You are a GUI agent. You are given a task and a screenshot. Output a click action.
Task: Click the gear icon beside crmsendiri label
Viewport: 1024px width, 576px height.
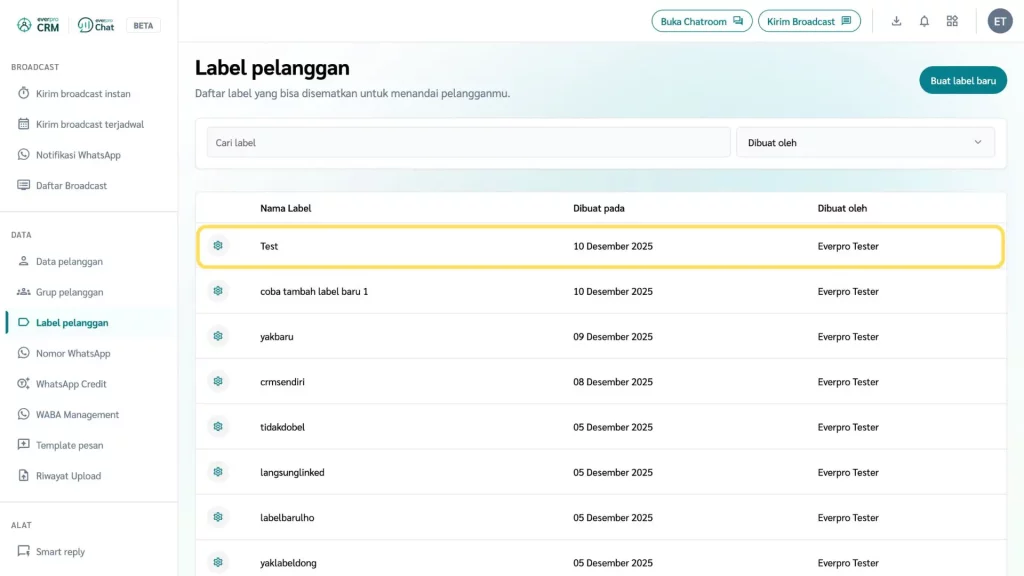[x=218, y=382]
